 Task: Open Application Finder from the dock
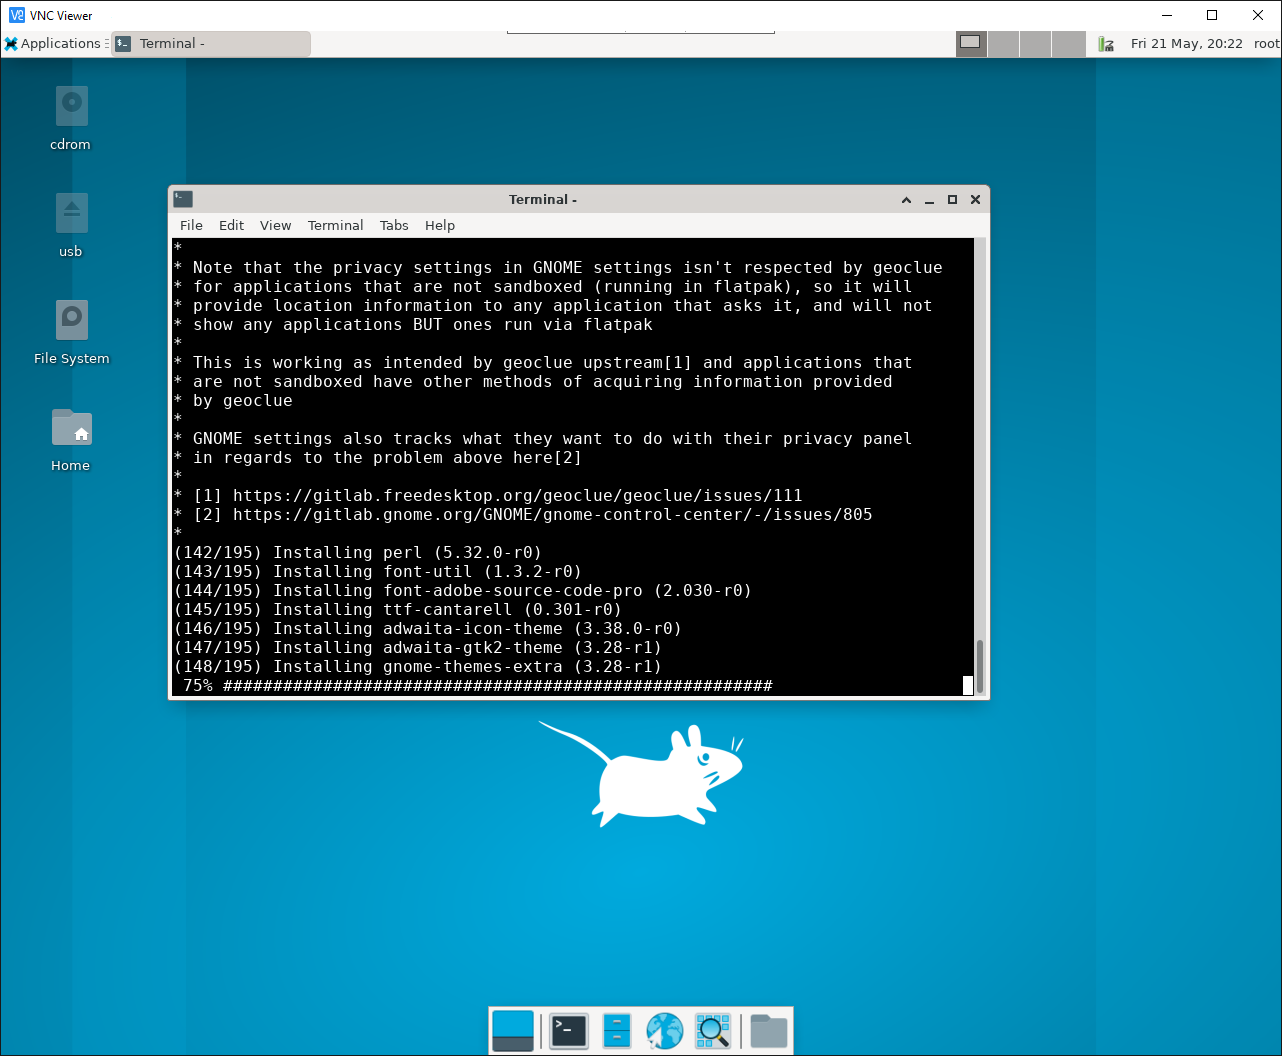713,1030
